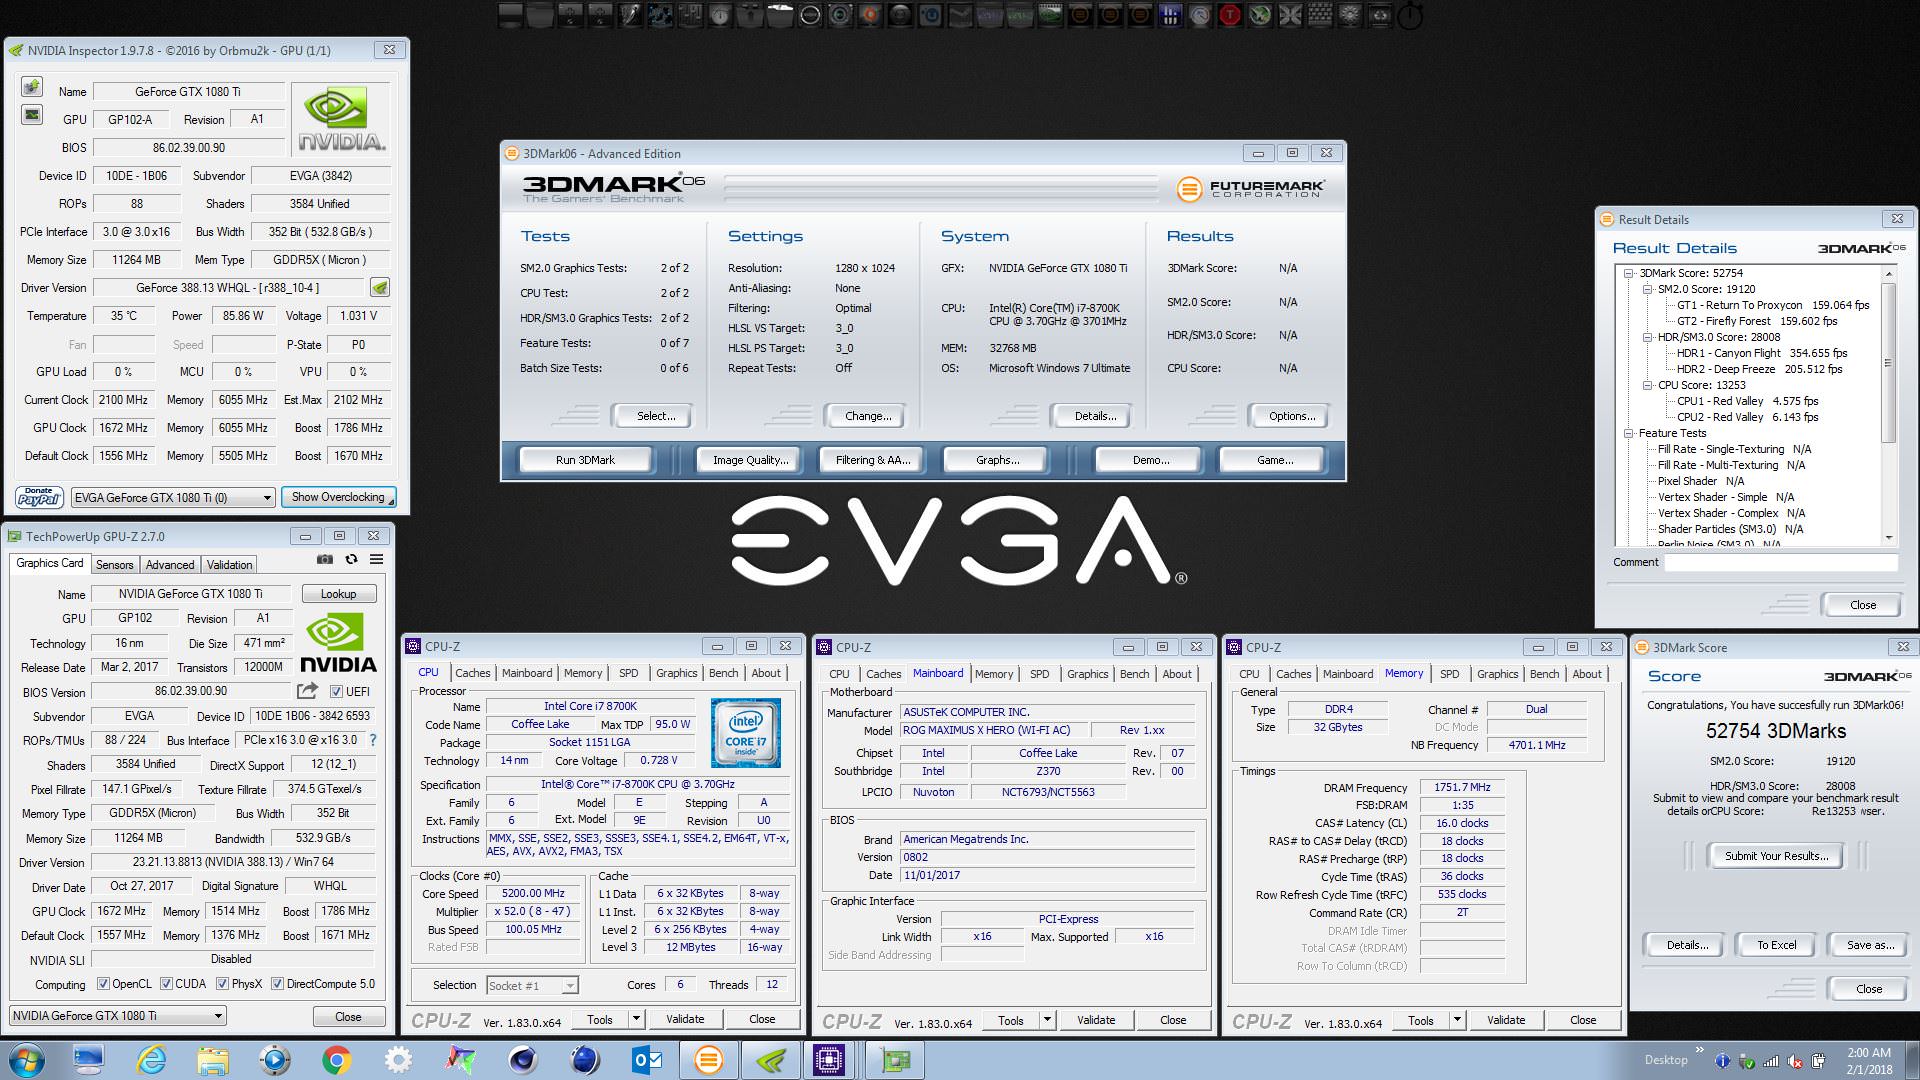This screenshot has height=1080, width=1920.
Task: Click GPU-Z green card taskbar icon
Action: [895, 1060]
